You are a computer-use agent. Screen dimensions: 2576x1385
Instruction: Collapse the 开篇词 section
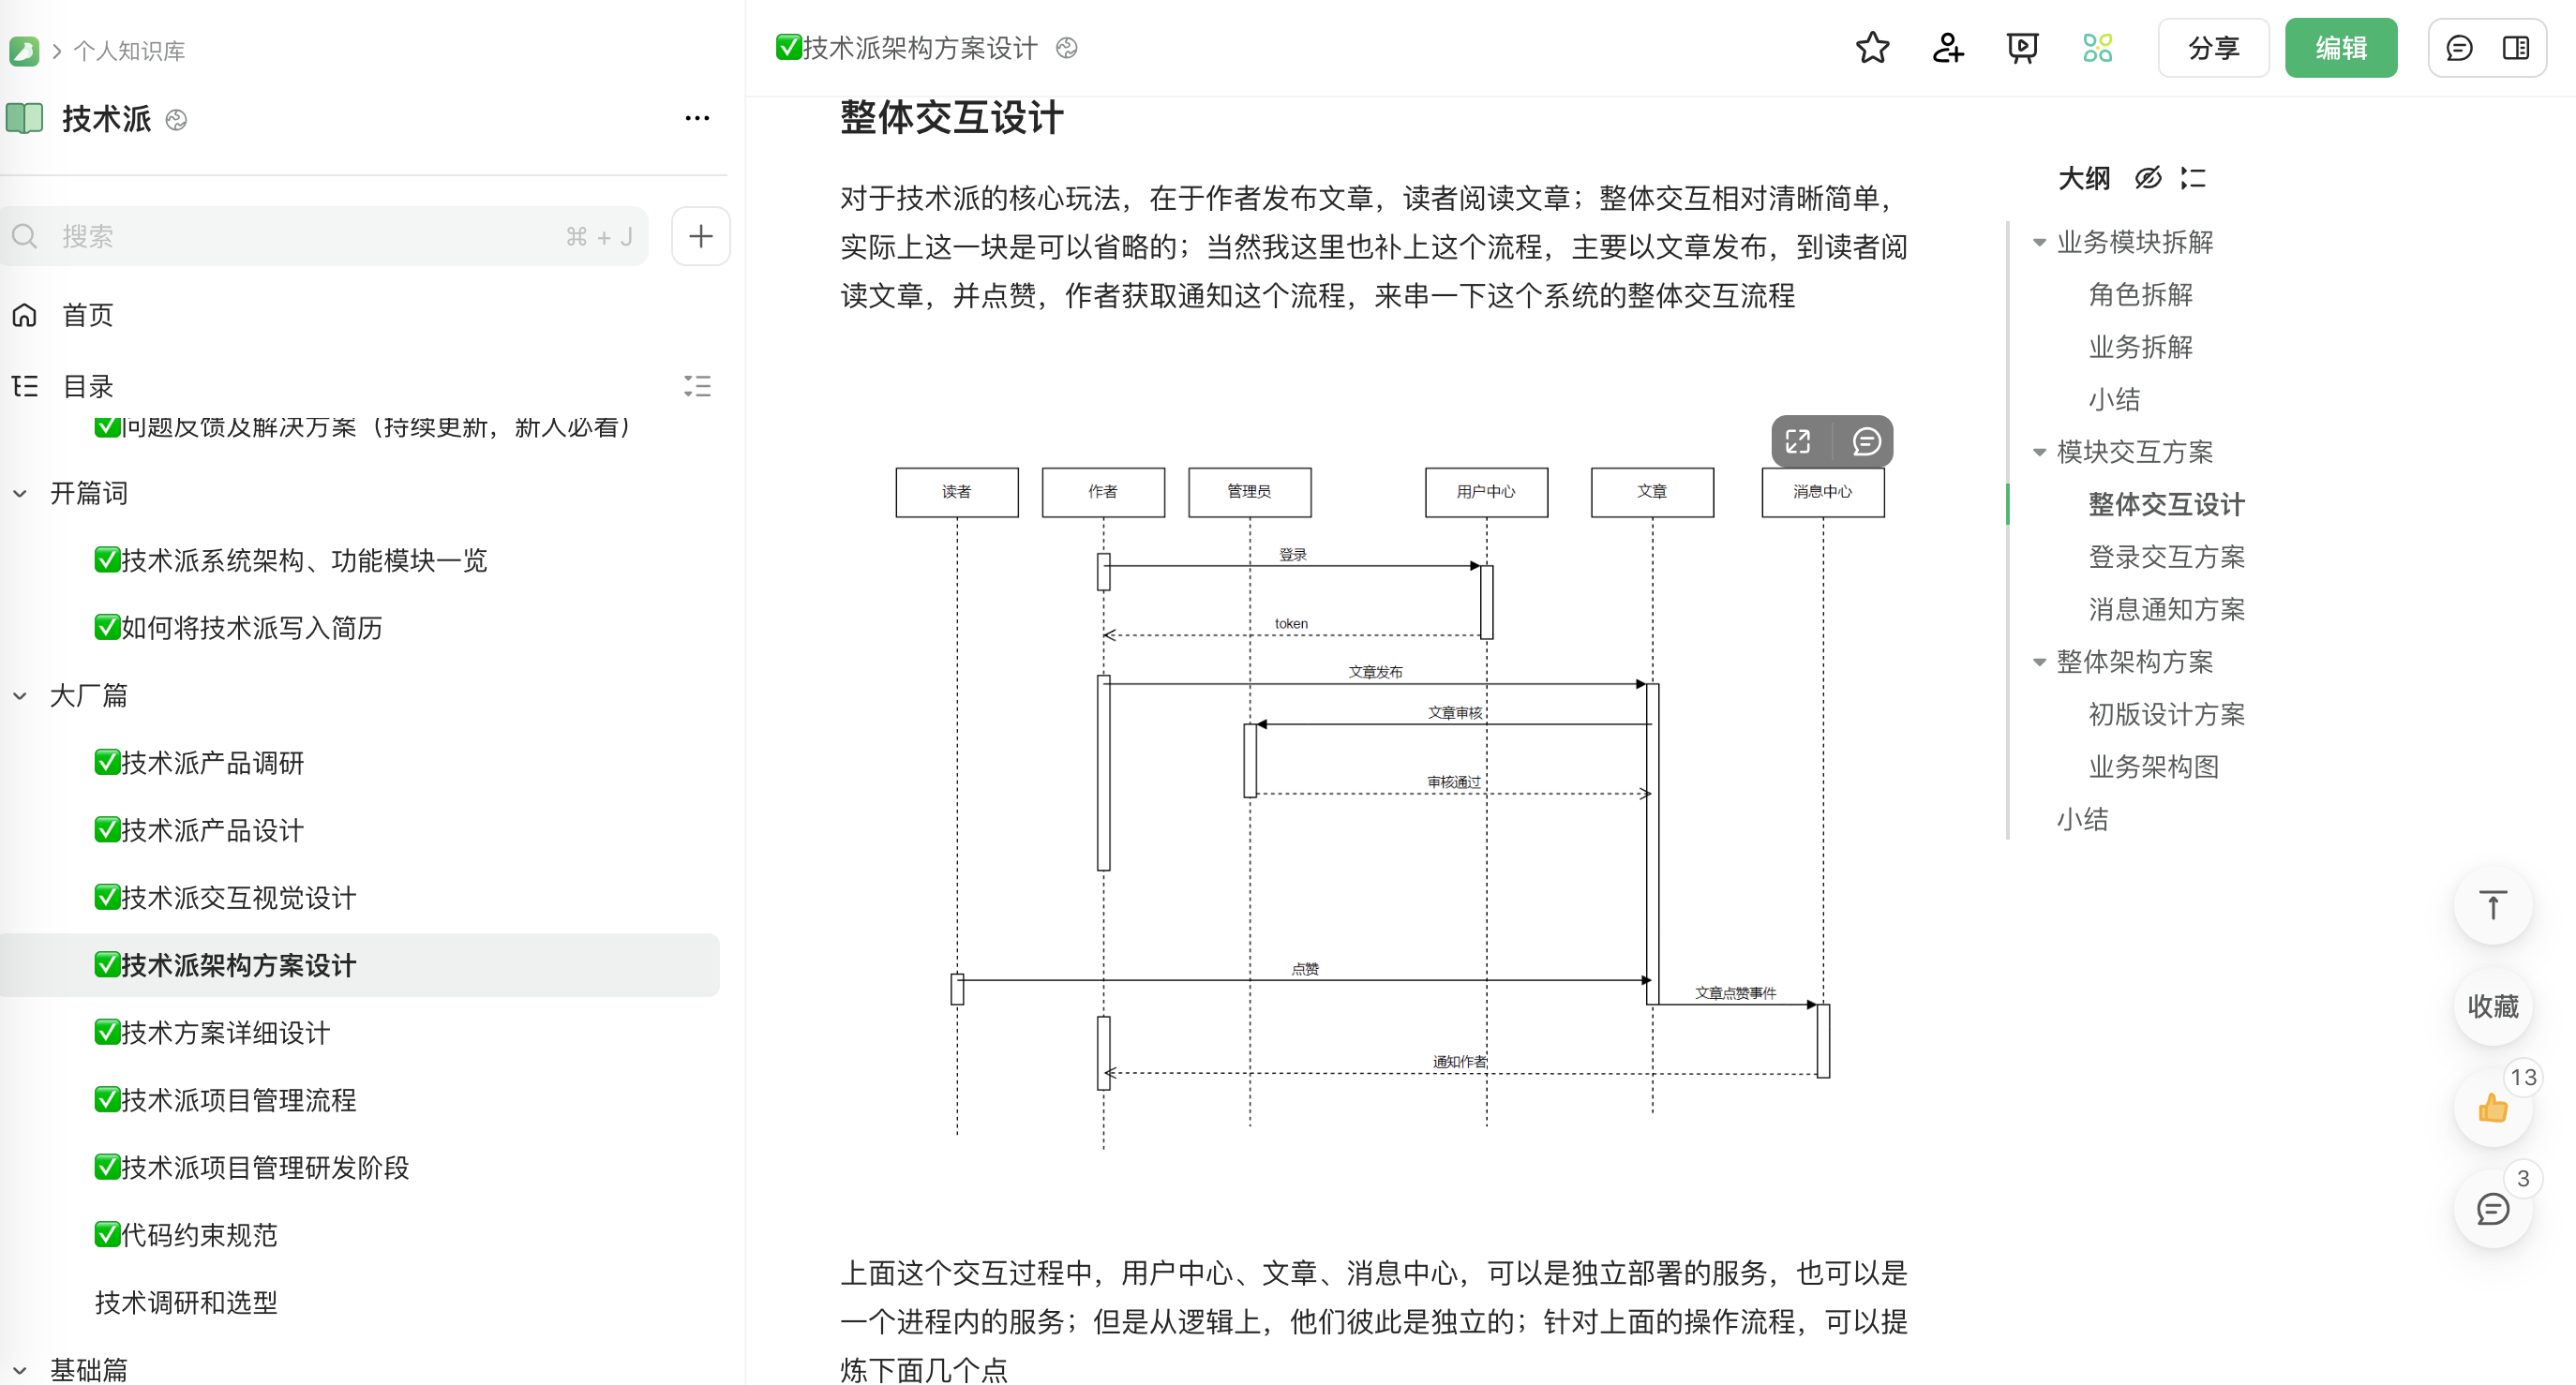coord(20,493)
